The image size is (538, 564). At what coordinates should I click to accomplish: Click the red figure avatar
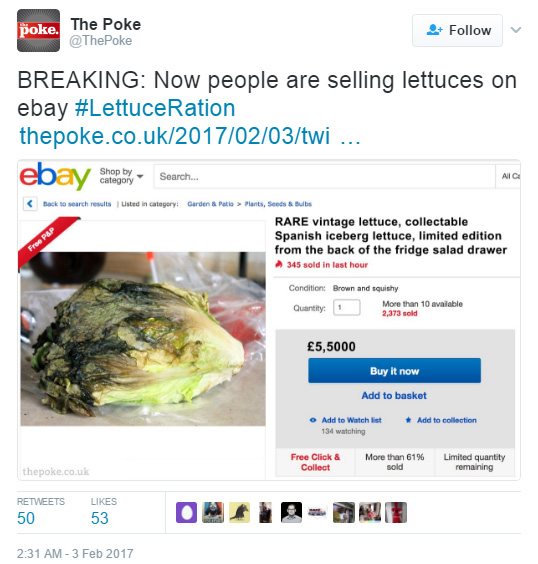click(396, 512)
